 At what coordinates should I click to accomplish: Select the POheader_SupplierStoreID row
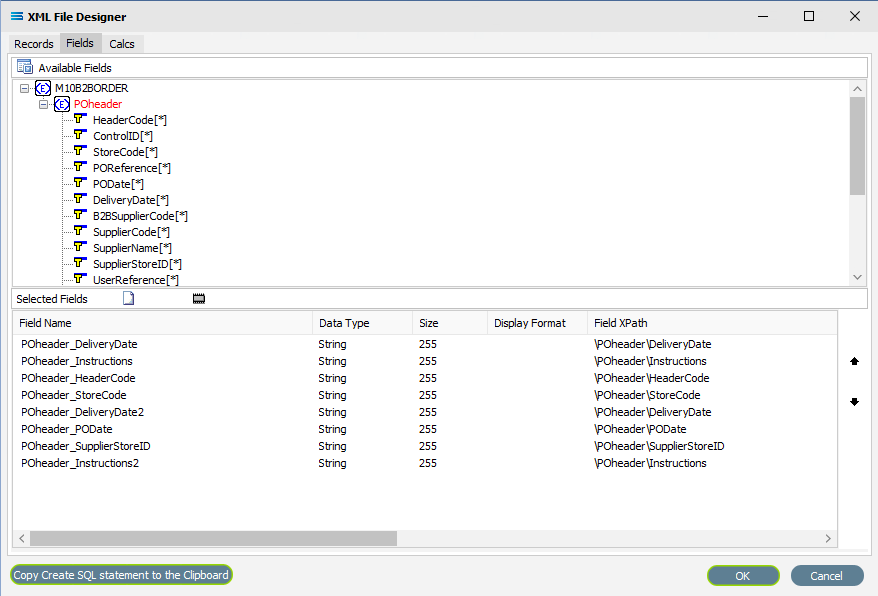(x=425, y=446)
